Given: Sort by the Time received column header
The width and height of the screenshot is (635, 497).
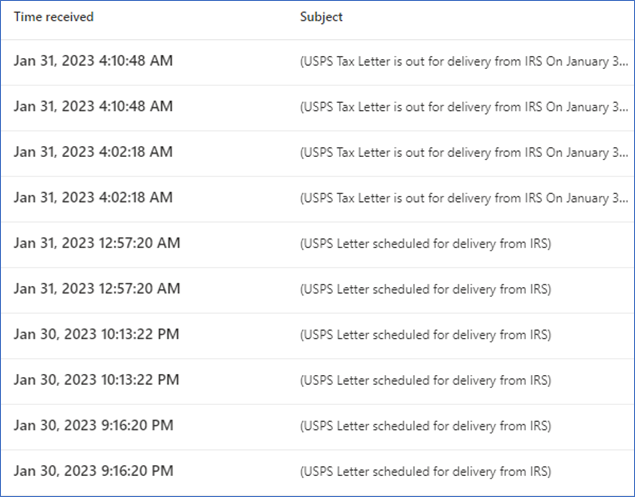Looking at the screenshot, I should [53, 17].
